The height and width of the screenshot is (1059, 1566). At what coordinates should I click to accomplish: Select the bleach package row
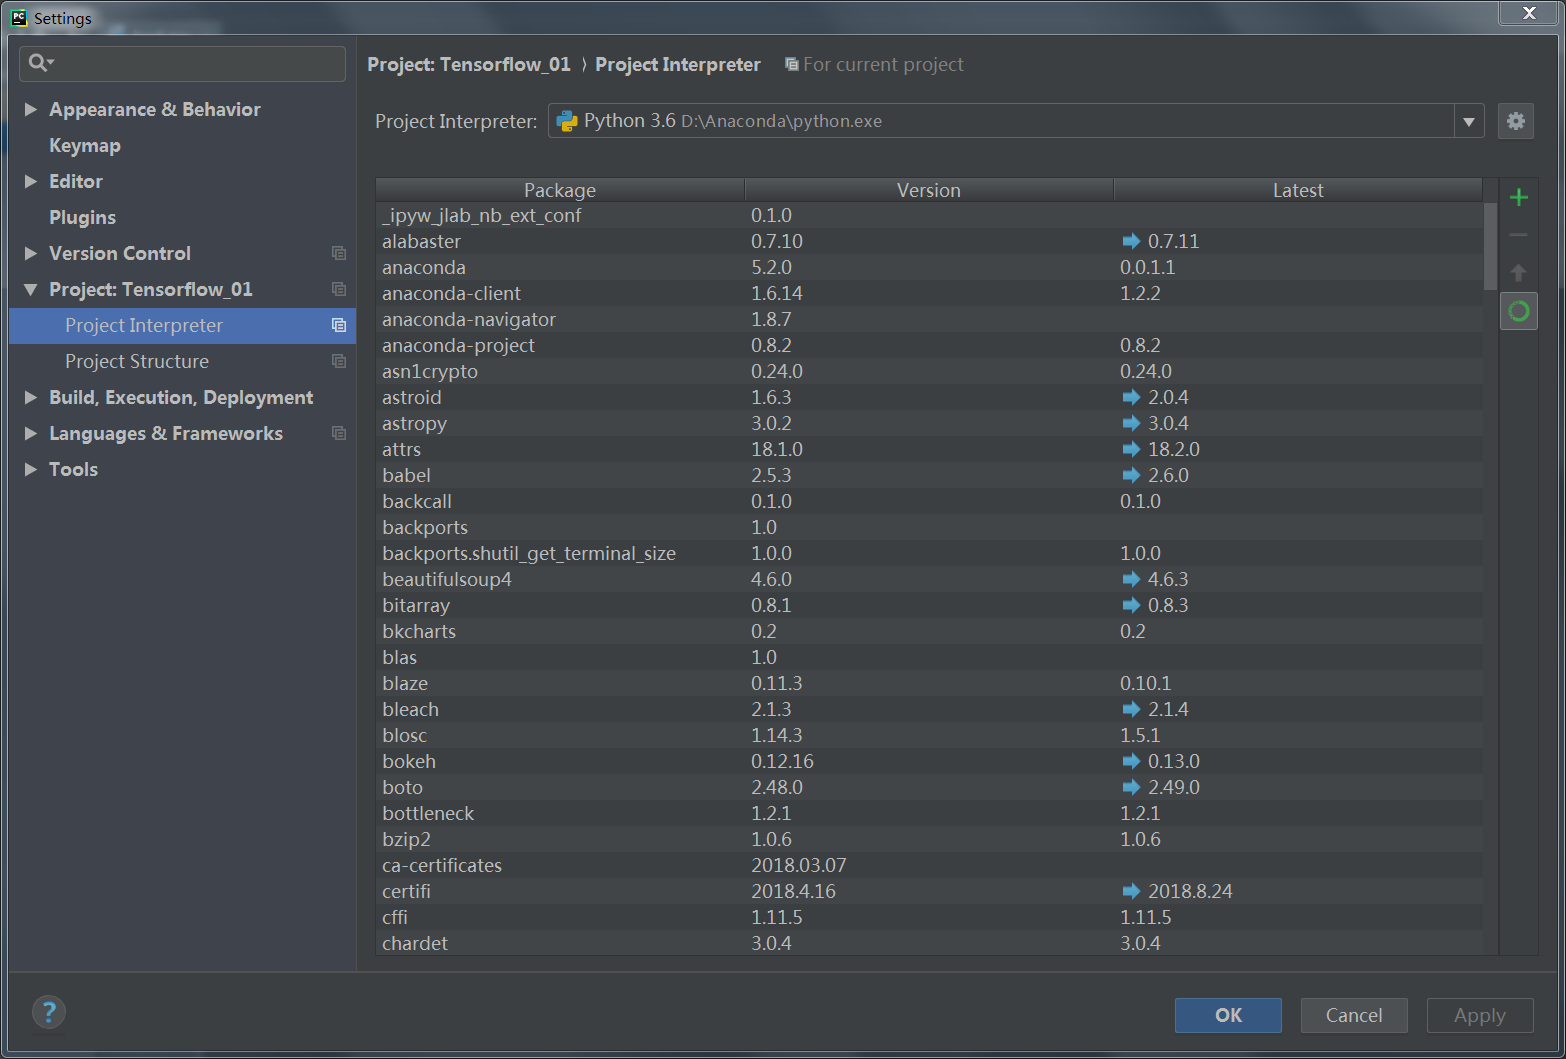point(929,709)
